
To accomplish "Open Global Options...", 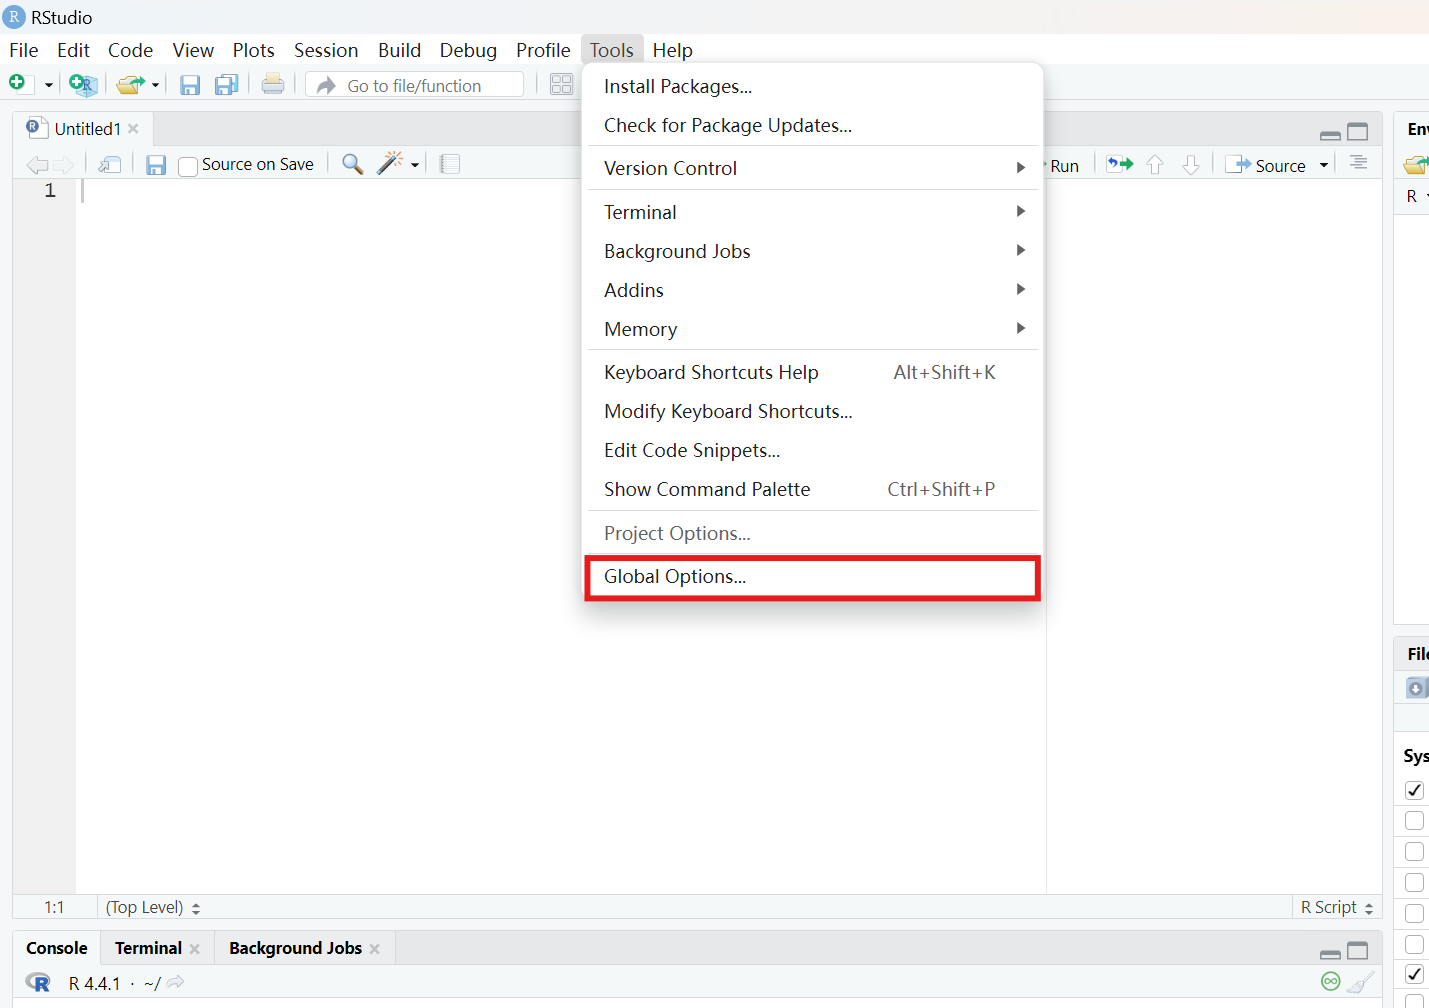I will pos(813,577).
